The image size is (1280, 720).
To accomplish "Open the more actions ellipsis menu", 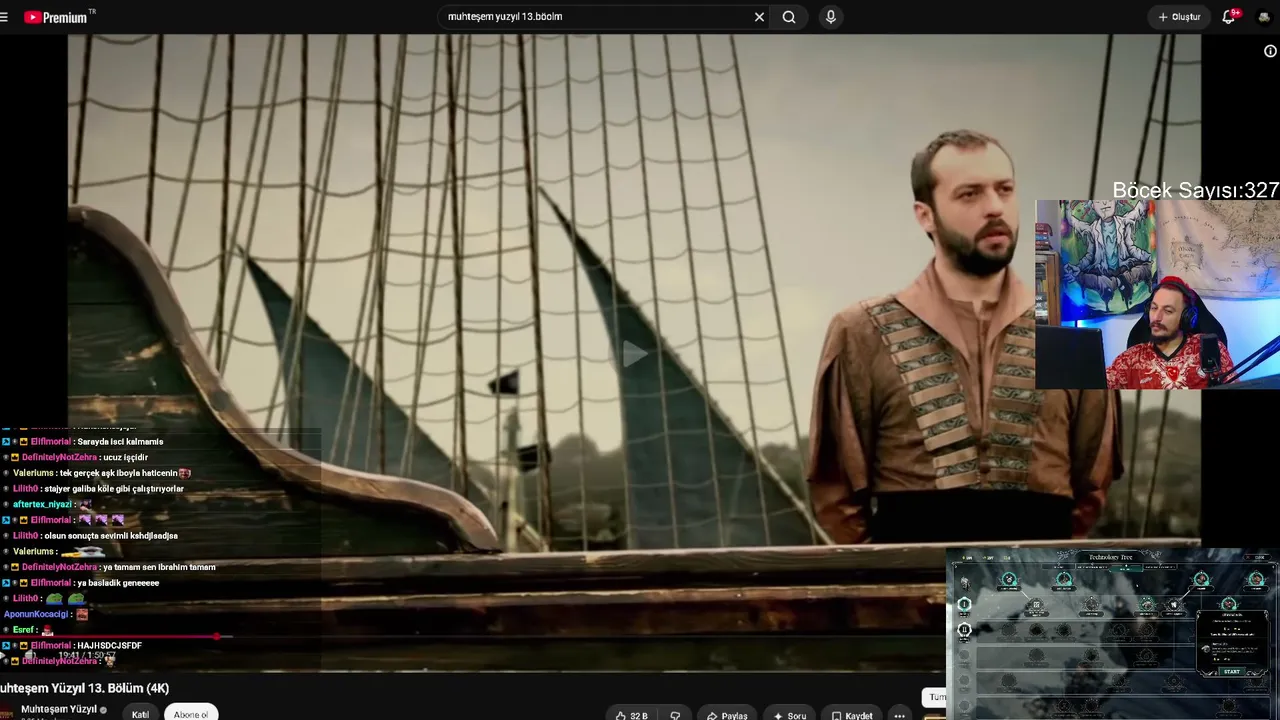I will click(900, 715).
